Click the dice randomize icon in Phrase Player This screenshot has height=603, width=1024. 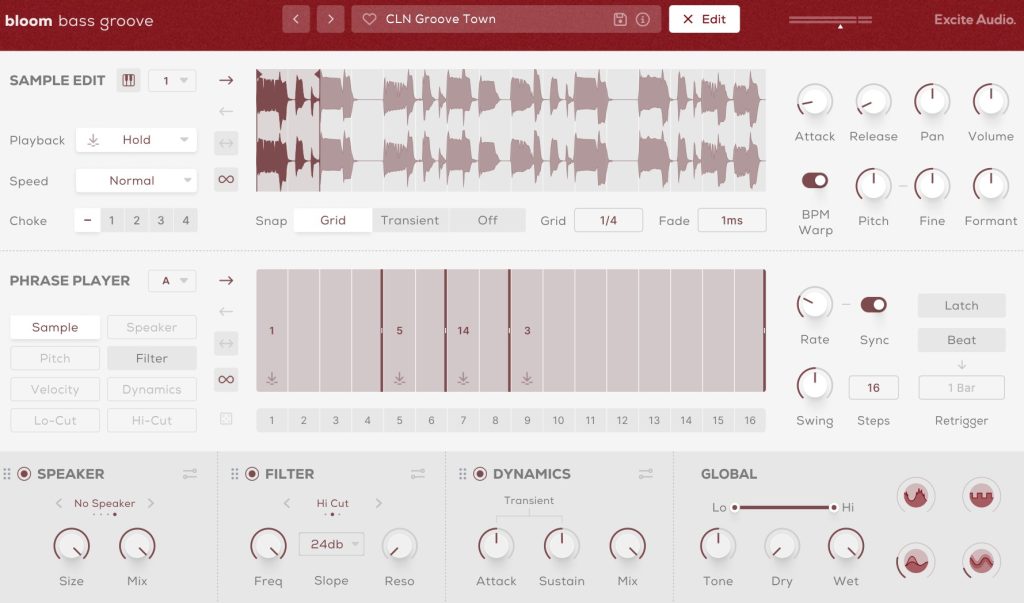[226, 419]
